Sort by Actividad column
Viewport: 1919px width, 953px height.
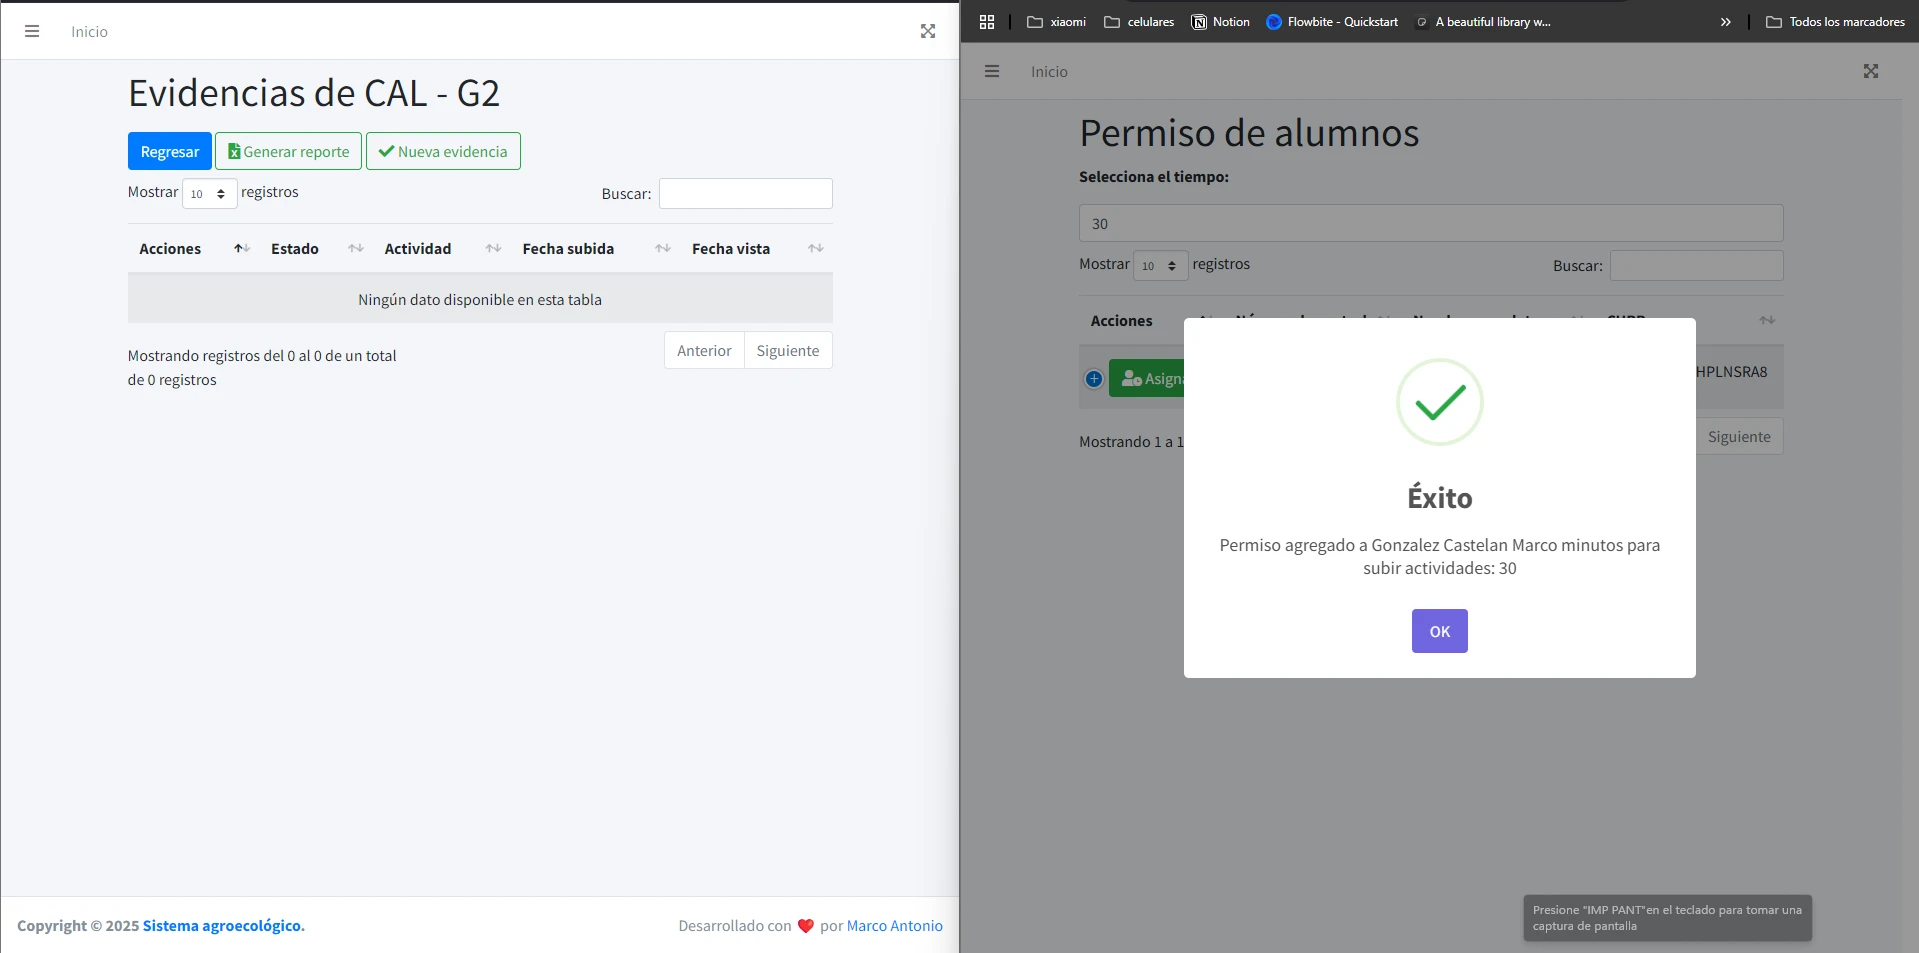point(442,248)
